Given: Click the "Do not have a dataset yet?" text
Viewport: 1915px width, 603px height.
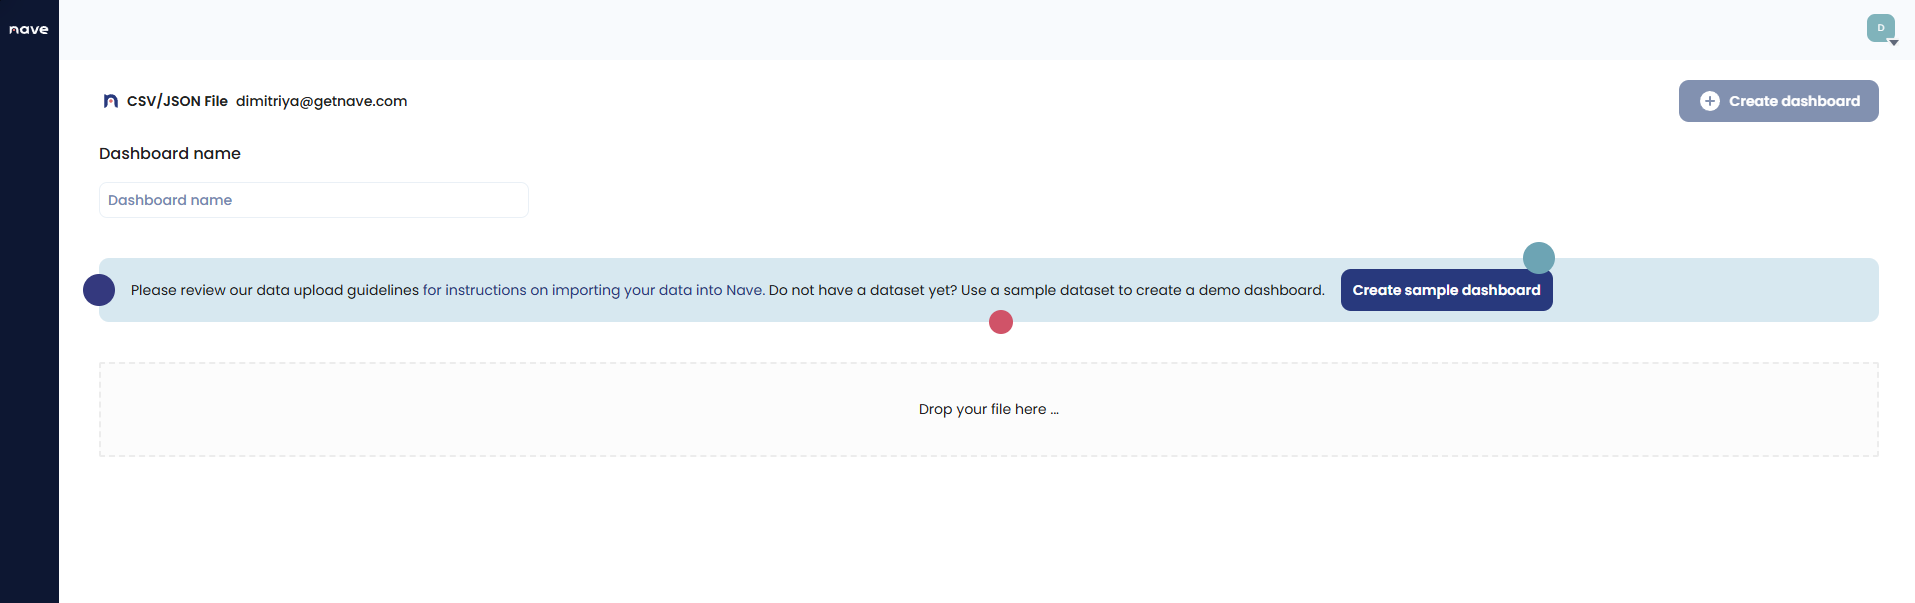Looking at the screenshot, I should pyautogui.click(x=862, y=290).
